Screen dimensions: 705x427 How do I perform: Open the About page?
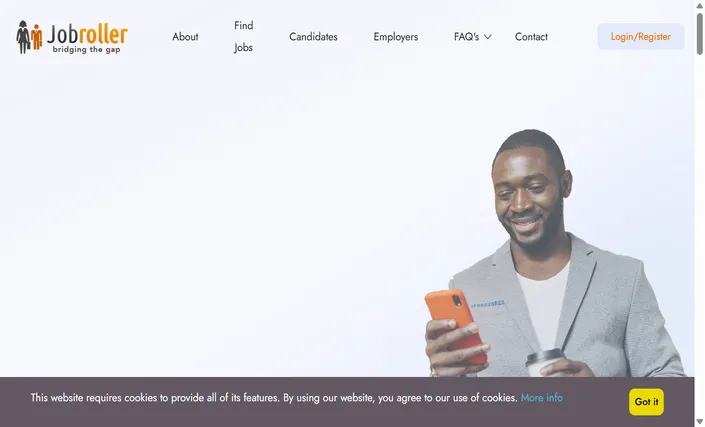tap(185, 37)
